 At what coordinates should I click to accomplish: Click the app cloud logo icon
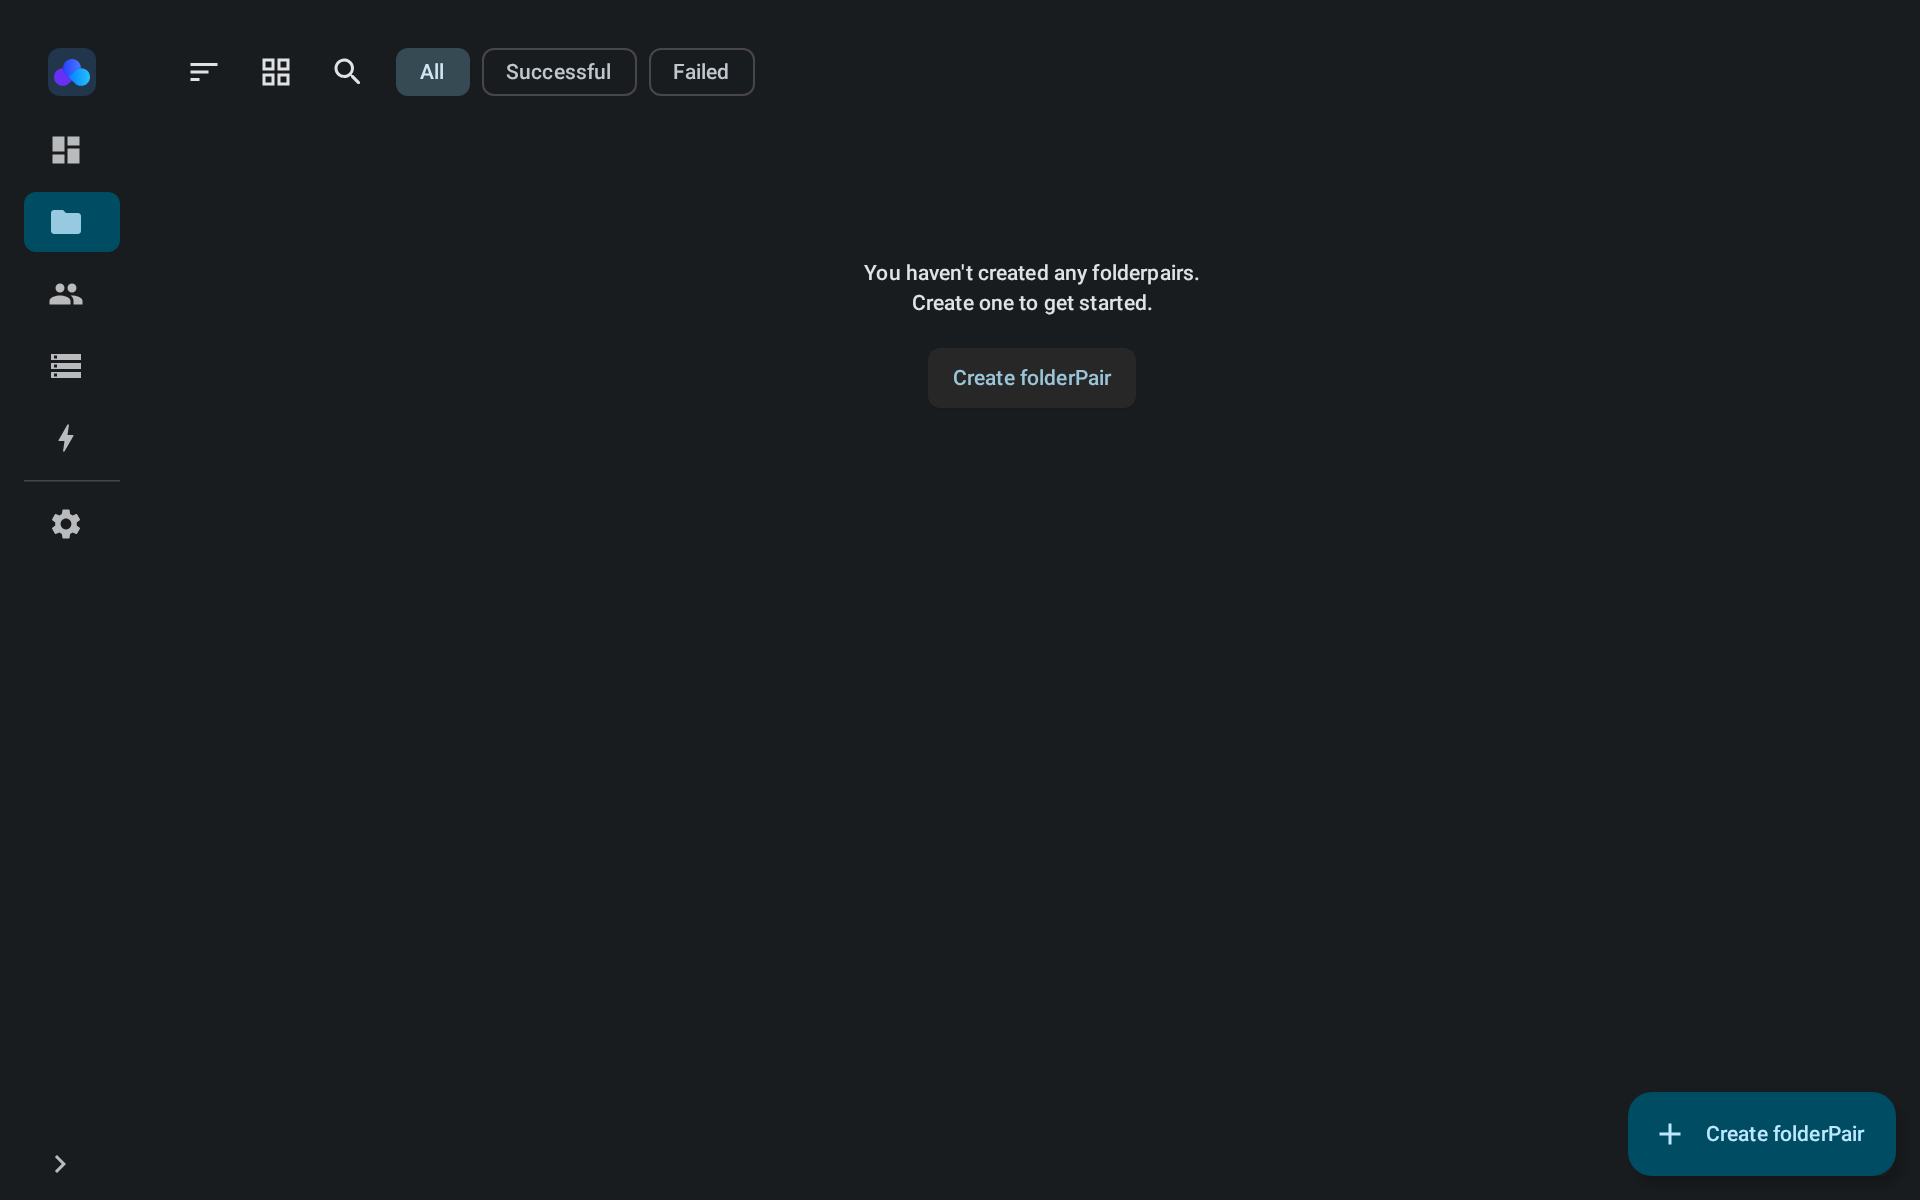tap(72, 72)
